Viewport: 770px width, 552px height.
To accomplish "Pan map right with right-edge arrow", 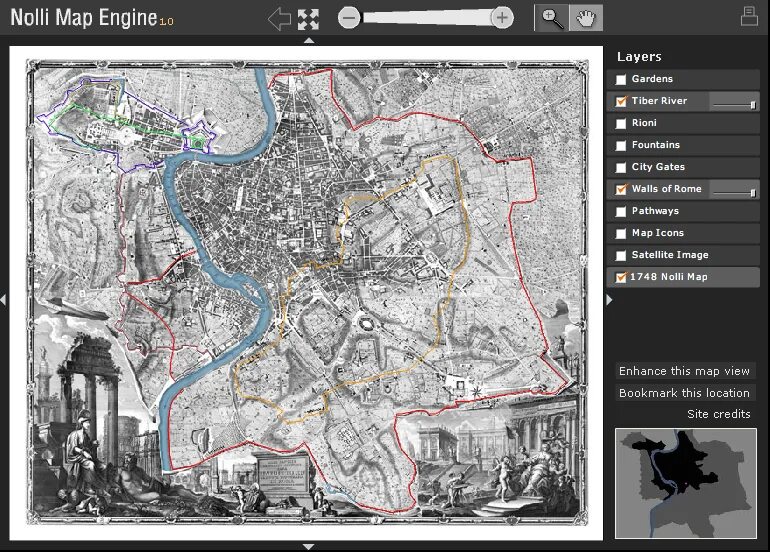I will [x=609, y=299].
